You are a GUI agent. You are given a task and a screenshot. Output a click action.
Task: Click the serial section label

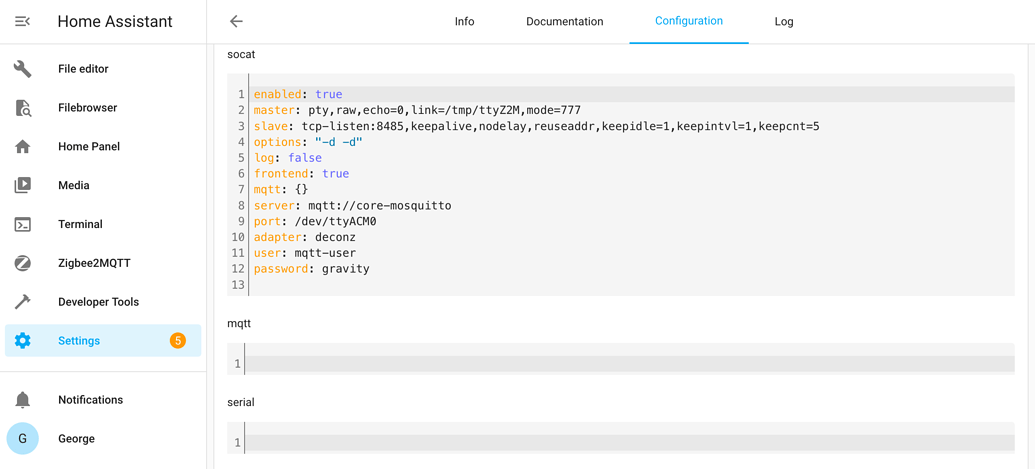click(x=241, y=402)
